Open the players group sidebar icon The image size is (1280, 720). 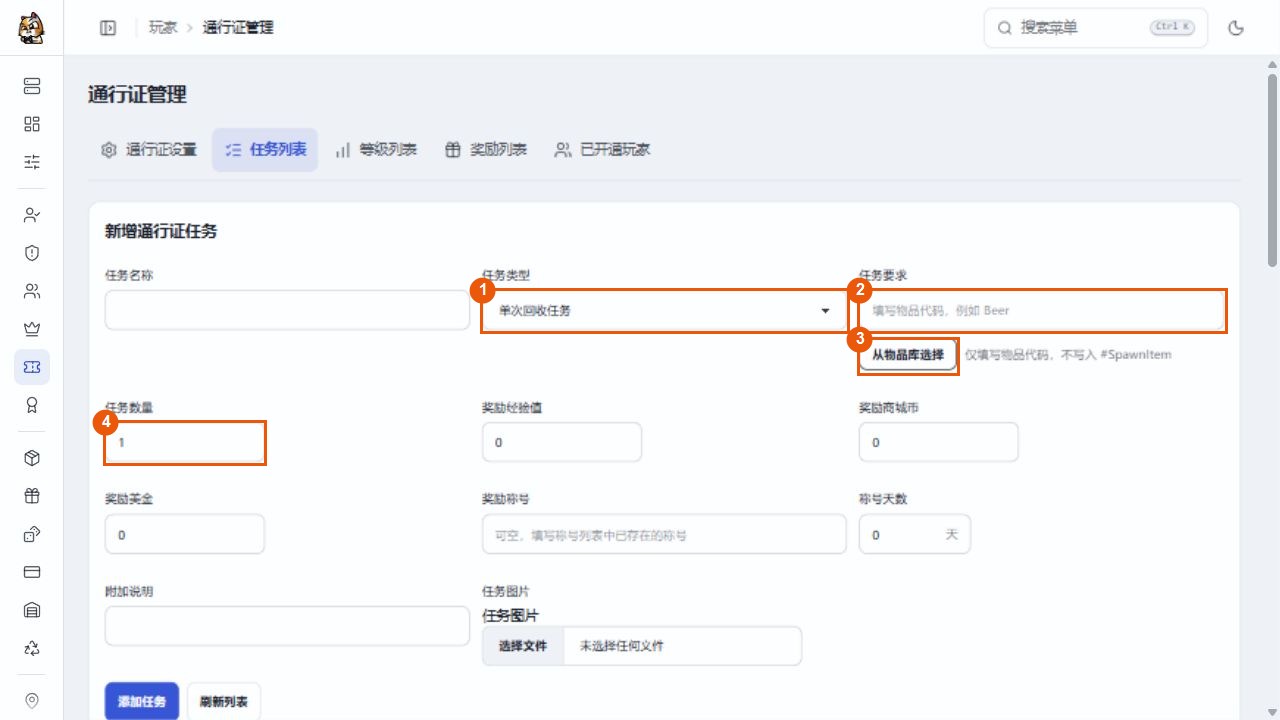click(x=32, y=291)
